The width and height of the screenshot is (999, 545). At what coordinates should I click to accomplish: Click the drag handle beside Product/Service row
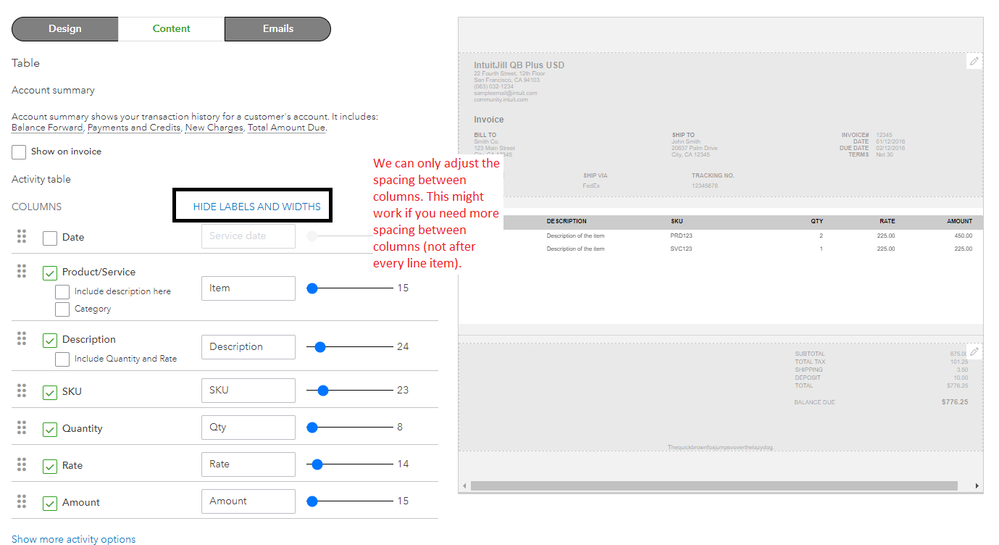(x=22, y=272)
